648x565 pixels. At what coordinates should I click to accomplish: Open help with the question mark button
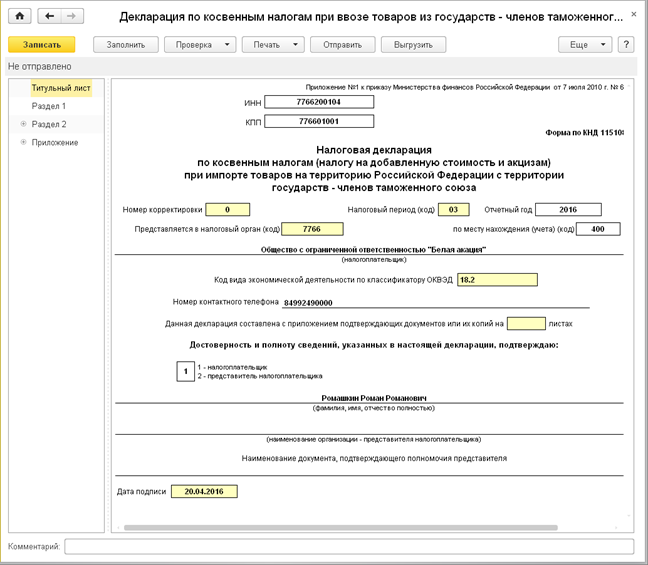pos(626,45)
